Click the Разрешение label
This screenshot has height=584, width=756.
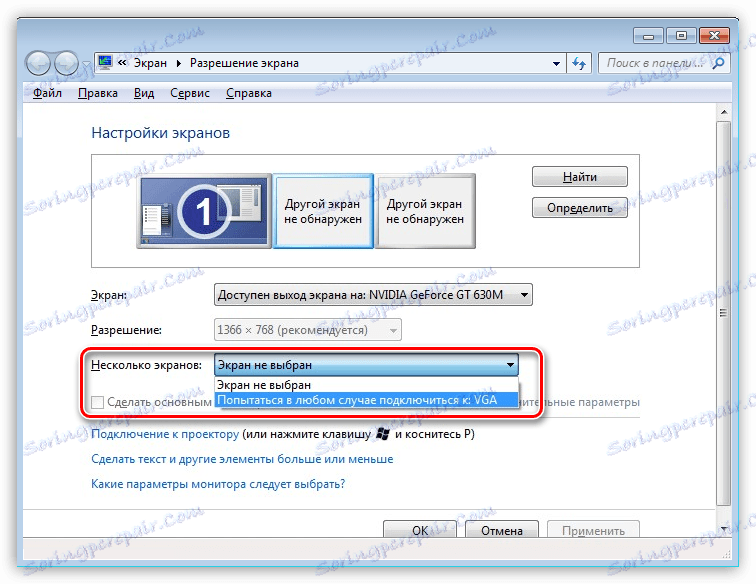point(126,330)
